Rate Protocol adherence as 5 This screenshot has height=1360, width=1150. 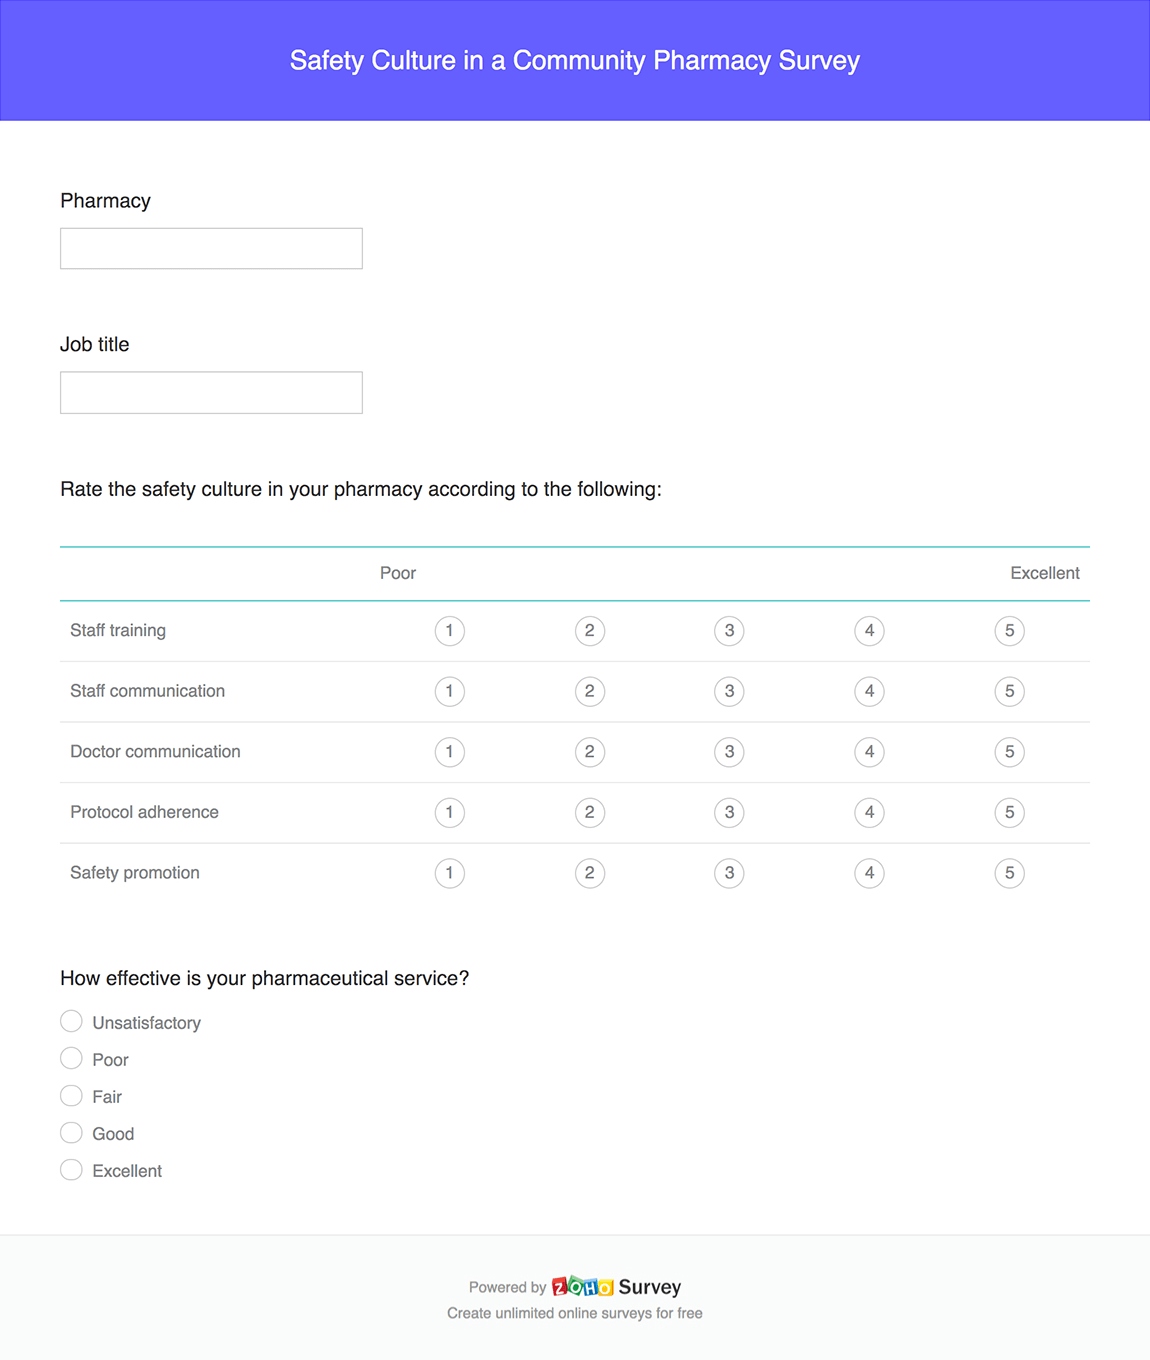point(1009,812)
